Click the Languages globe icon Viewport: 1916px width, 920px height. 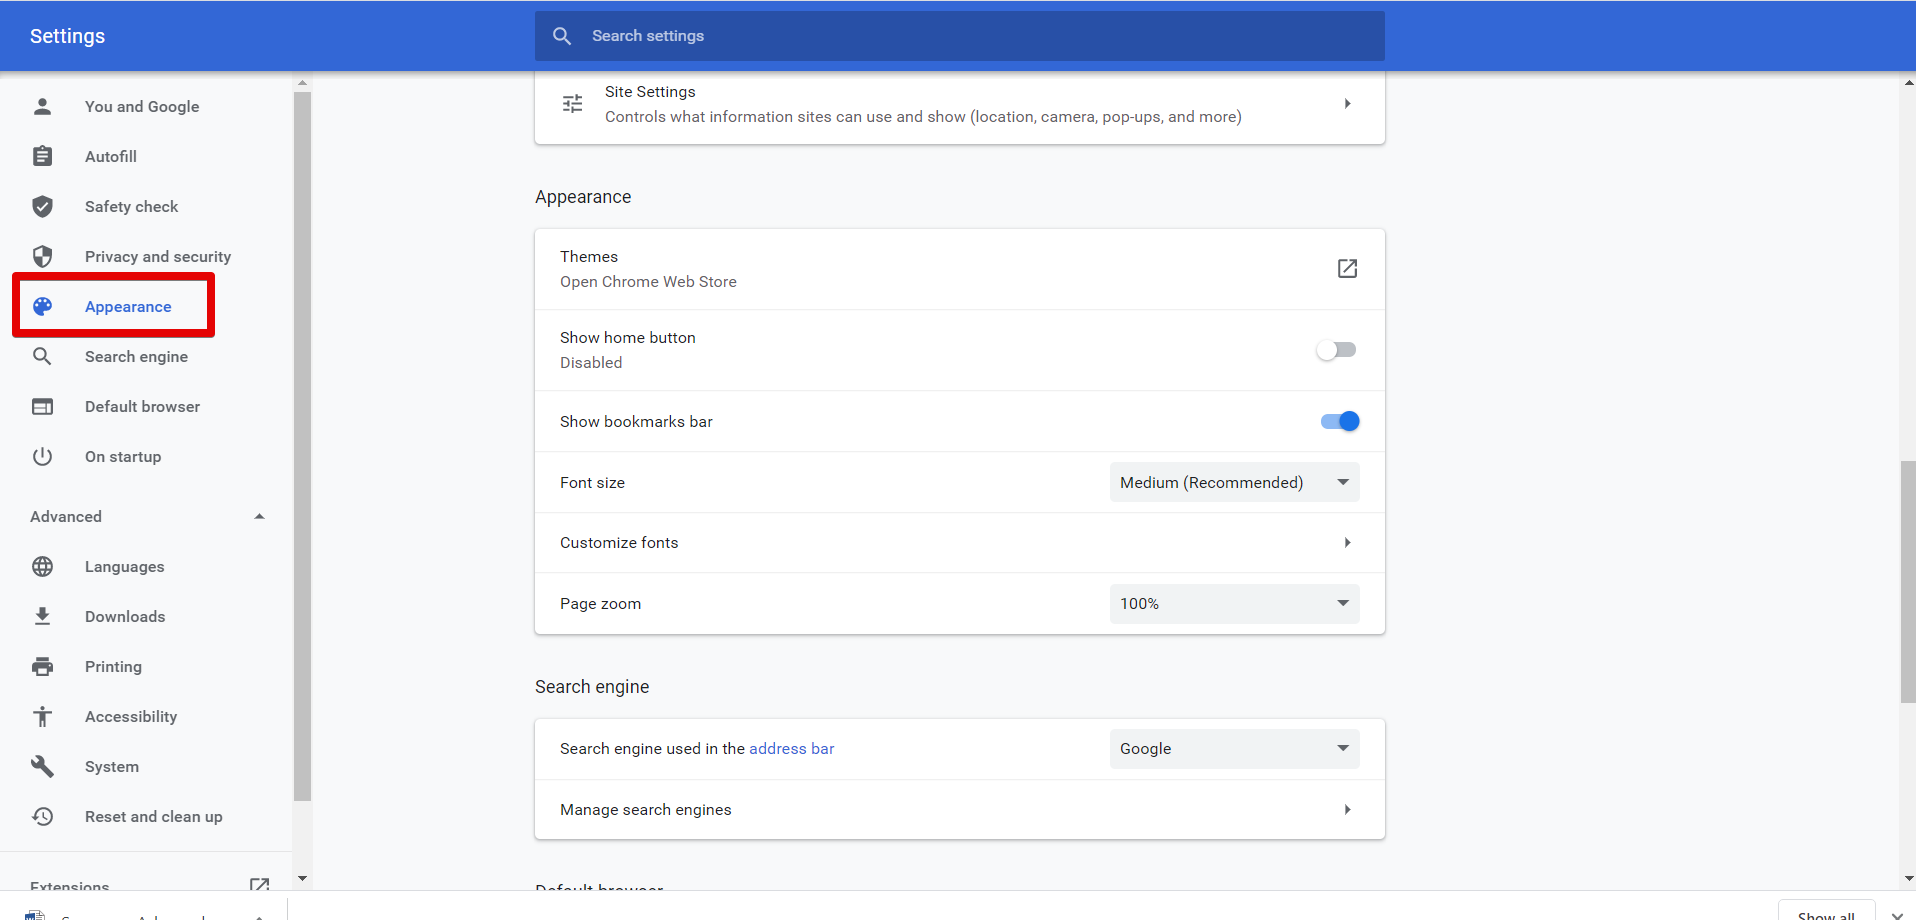(42, 566)
